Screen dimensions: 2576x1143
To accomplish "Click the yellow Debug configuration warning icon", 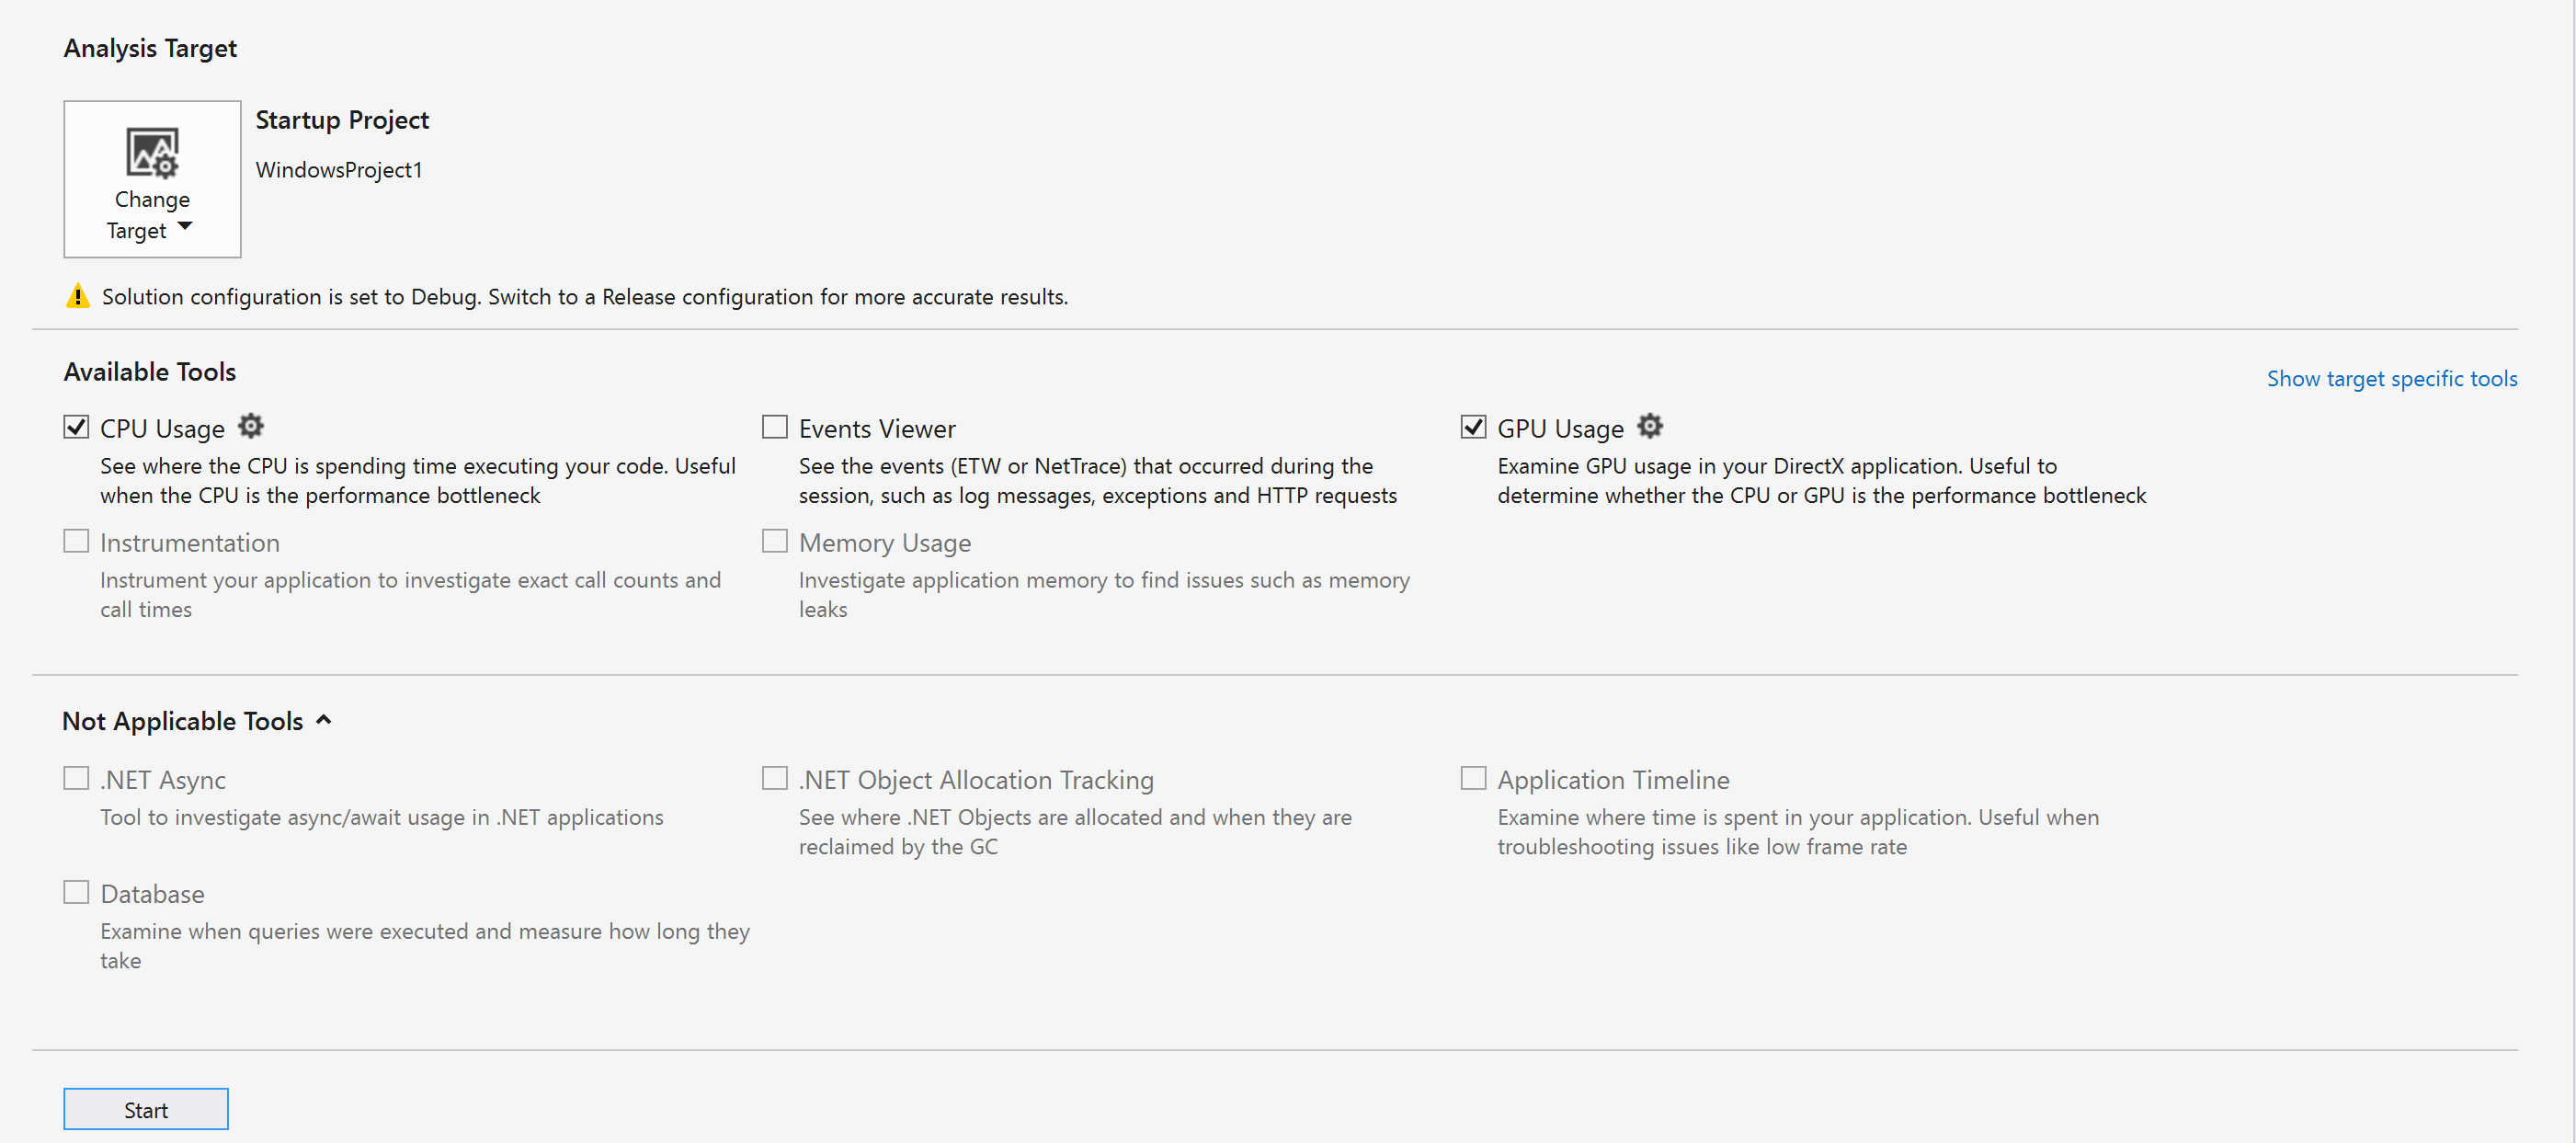I will click(x=78, y=296).
